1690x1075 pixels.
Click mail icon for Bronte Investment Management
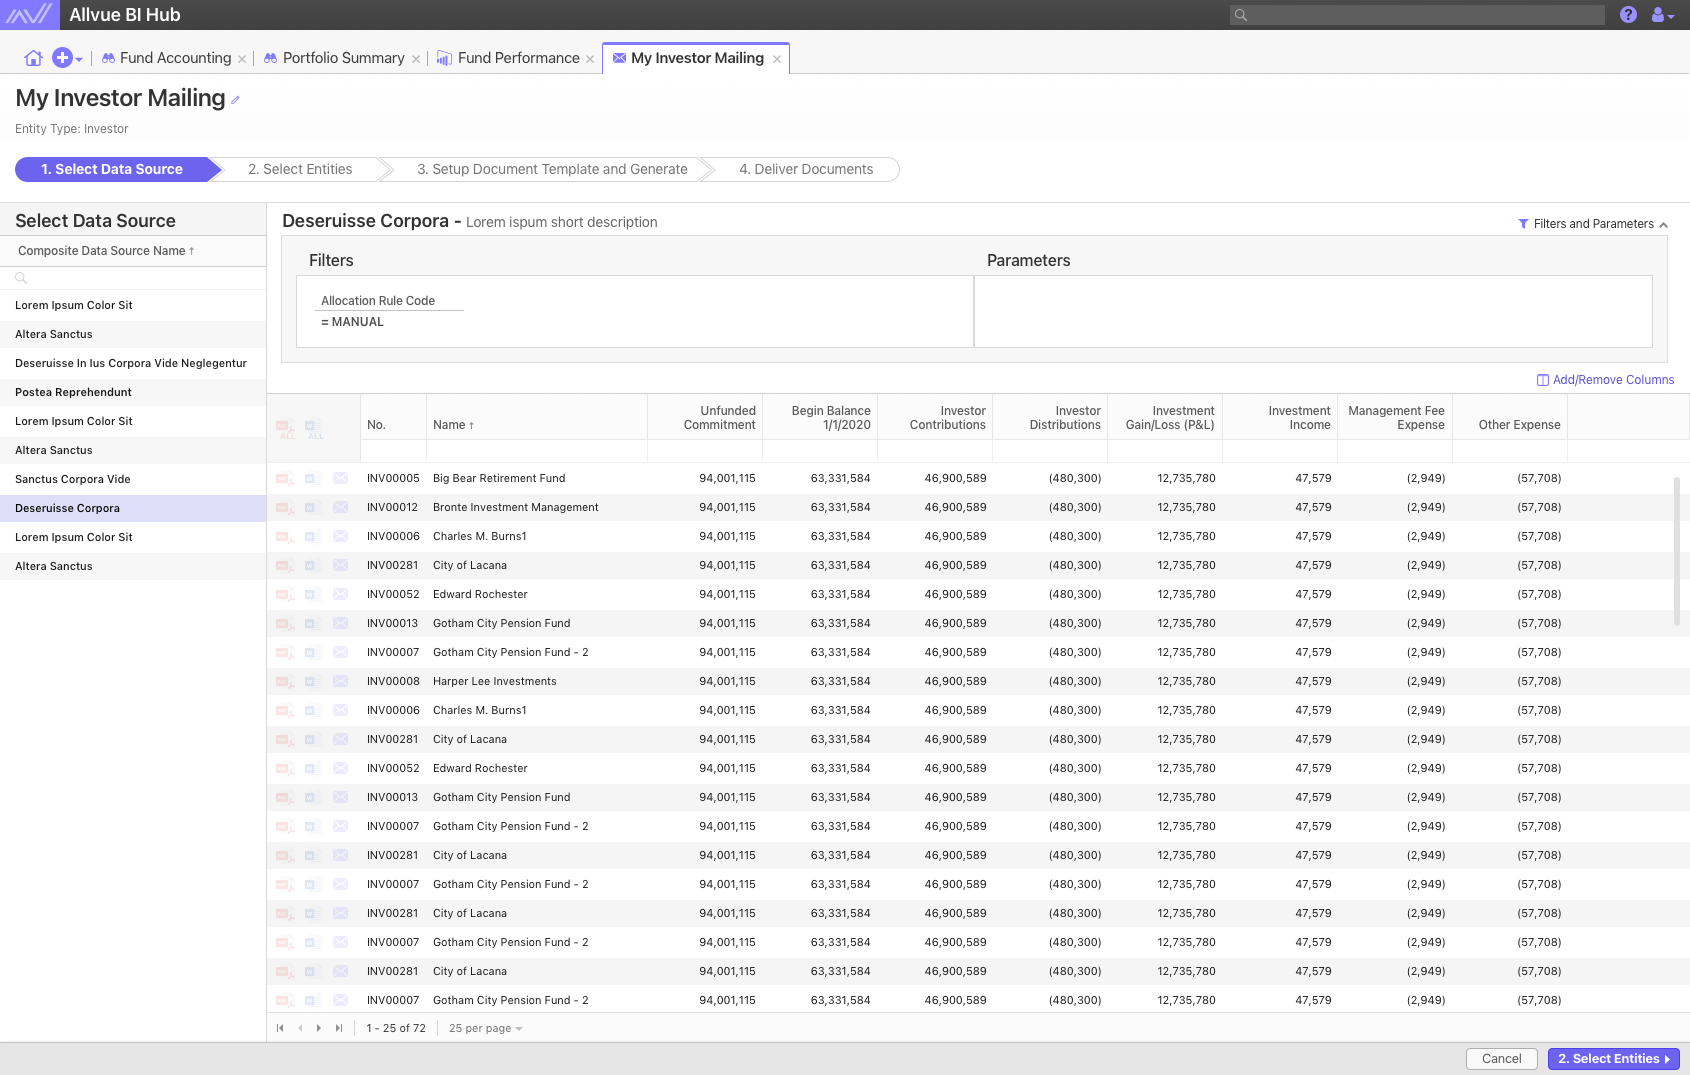point(340,507)
